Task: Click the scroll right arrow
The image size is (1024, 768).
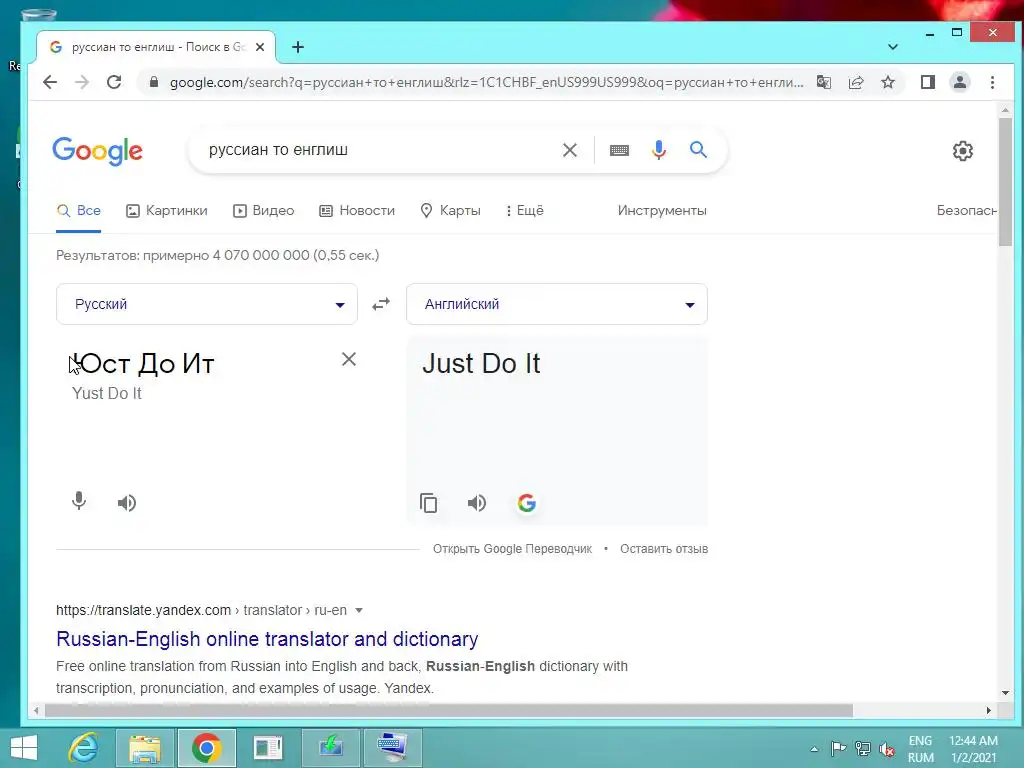Action: coord(989,711)
